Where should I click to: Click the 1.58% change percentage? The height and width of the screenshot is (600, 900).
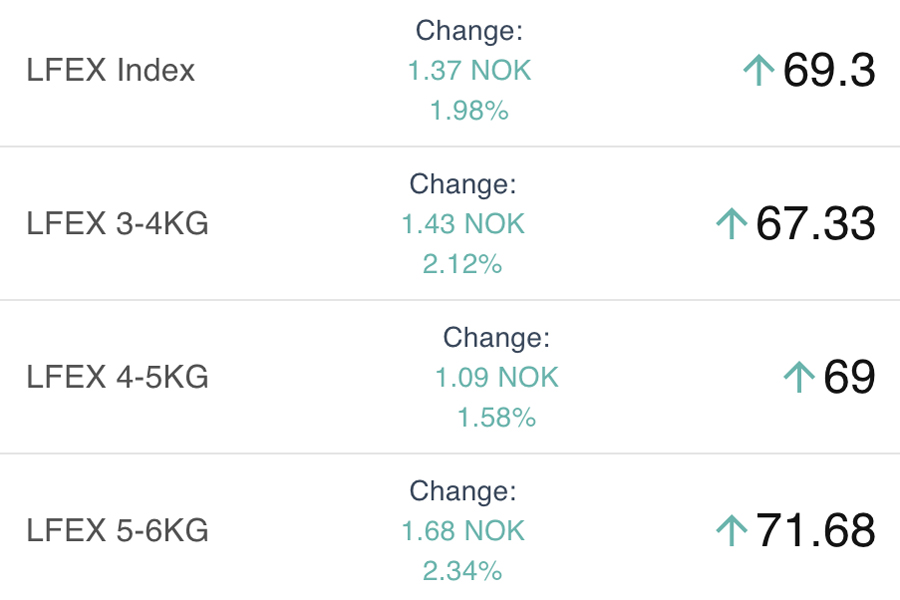[x=497, y=417]
